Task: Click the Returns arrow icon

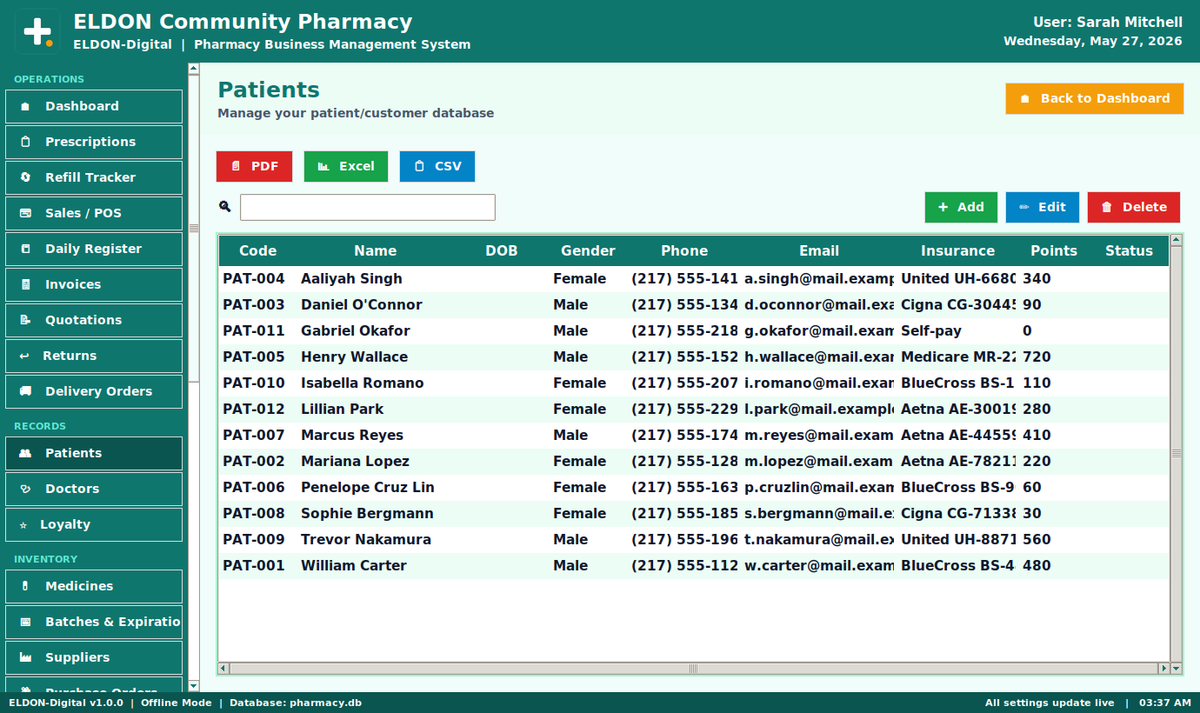Action: tap(24, 356)
